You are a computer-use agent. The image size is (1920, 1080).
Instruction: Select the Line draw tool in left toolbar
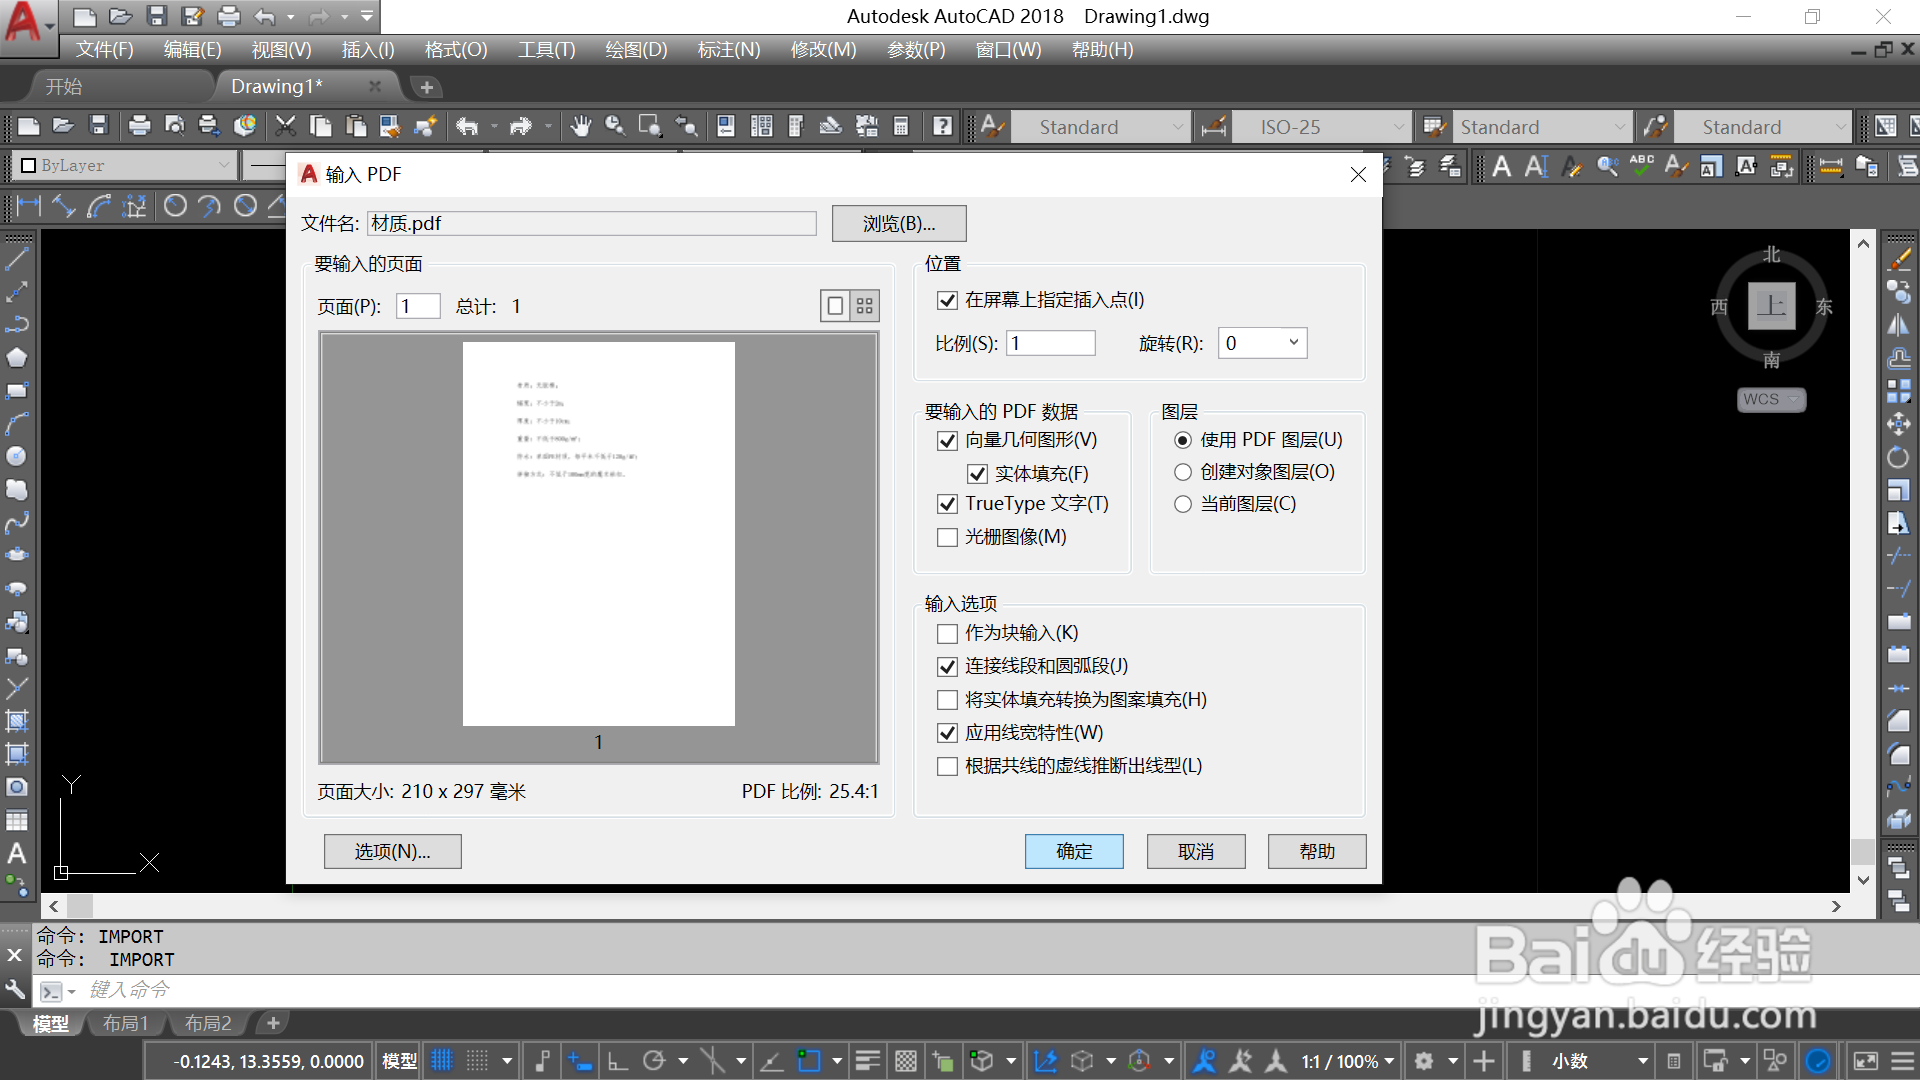(17, 258)
